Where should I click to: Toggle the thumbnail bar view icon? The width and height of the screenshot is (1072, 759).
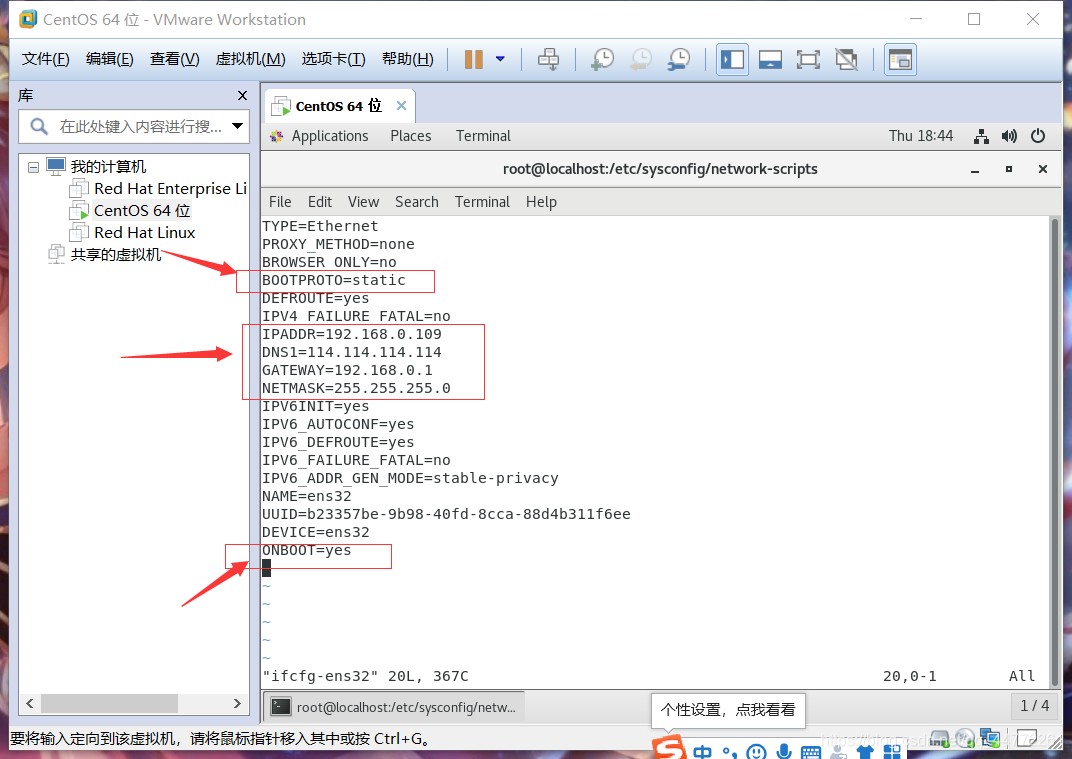click(x=770, y=59)
